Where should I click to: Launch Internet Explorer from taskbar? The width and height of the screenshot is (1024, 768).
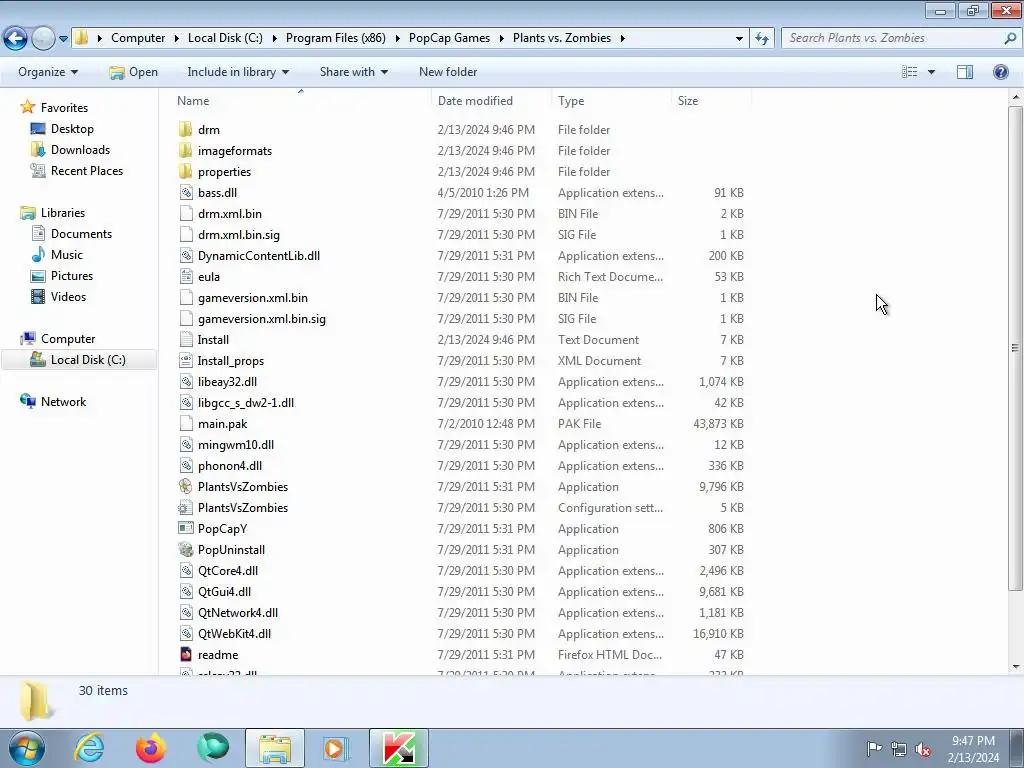tap(89, 748)
